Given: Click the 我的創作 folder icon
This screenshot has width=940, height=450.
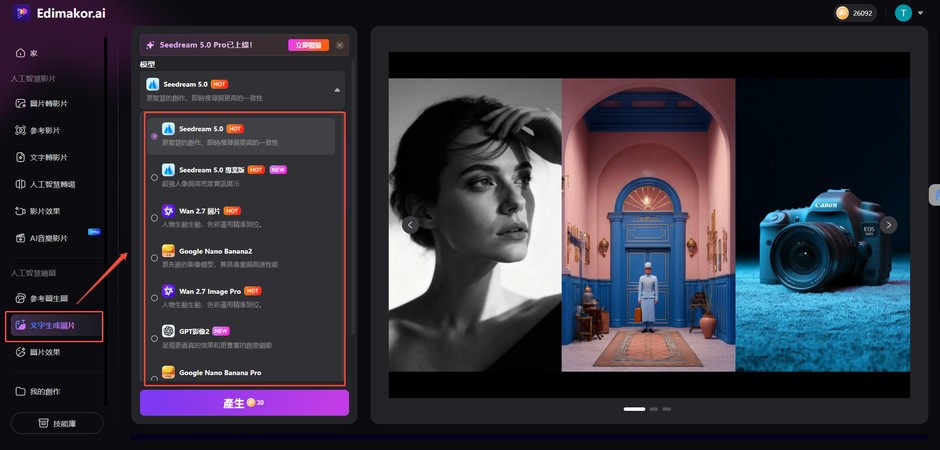Looking at the screenshot, I should [x=21, y=392].
